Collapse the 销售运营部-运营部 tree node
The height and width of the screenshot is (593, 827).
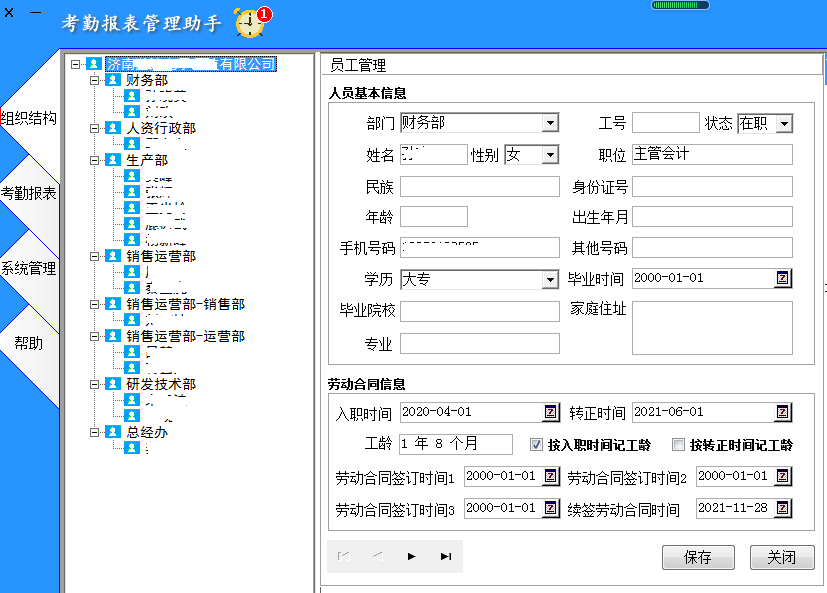(x=94, y=336)
